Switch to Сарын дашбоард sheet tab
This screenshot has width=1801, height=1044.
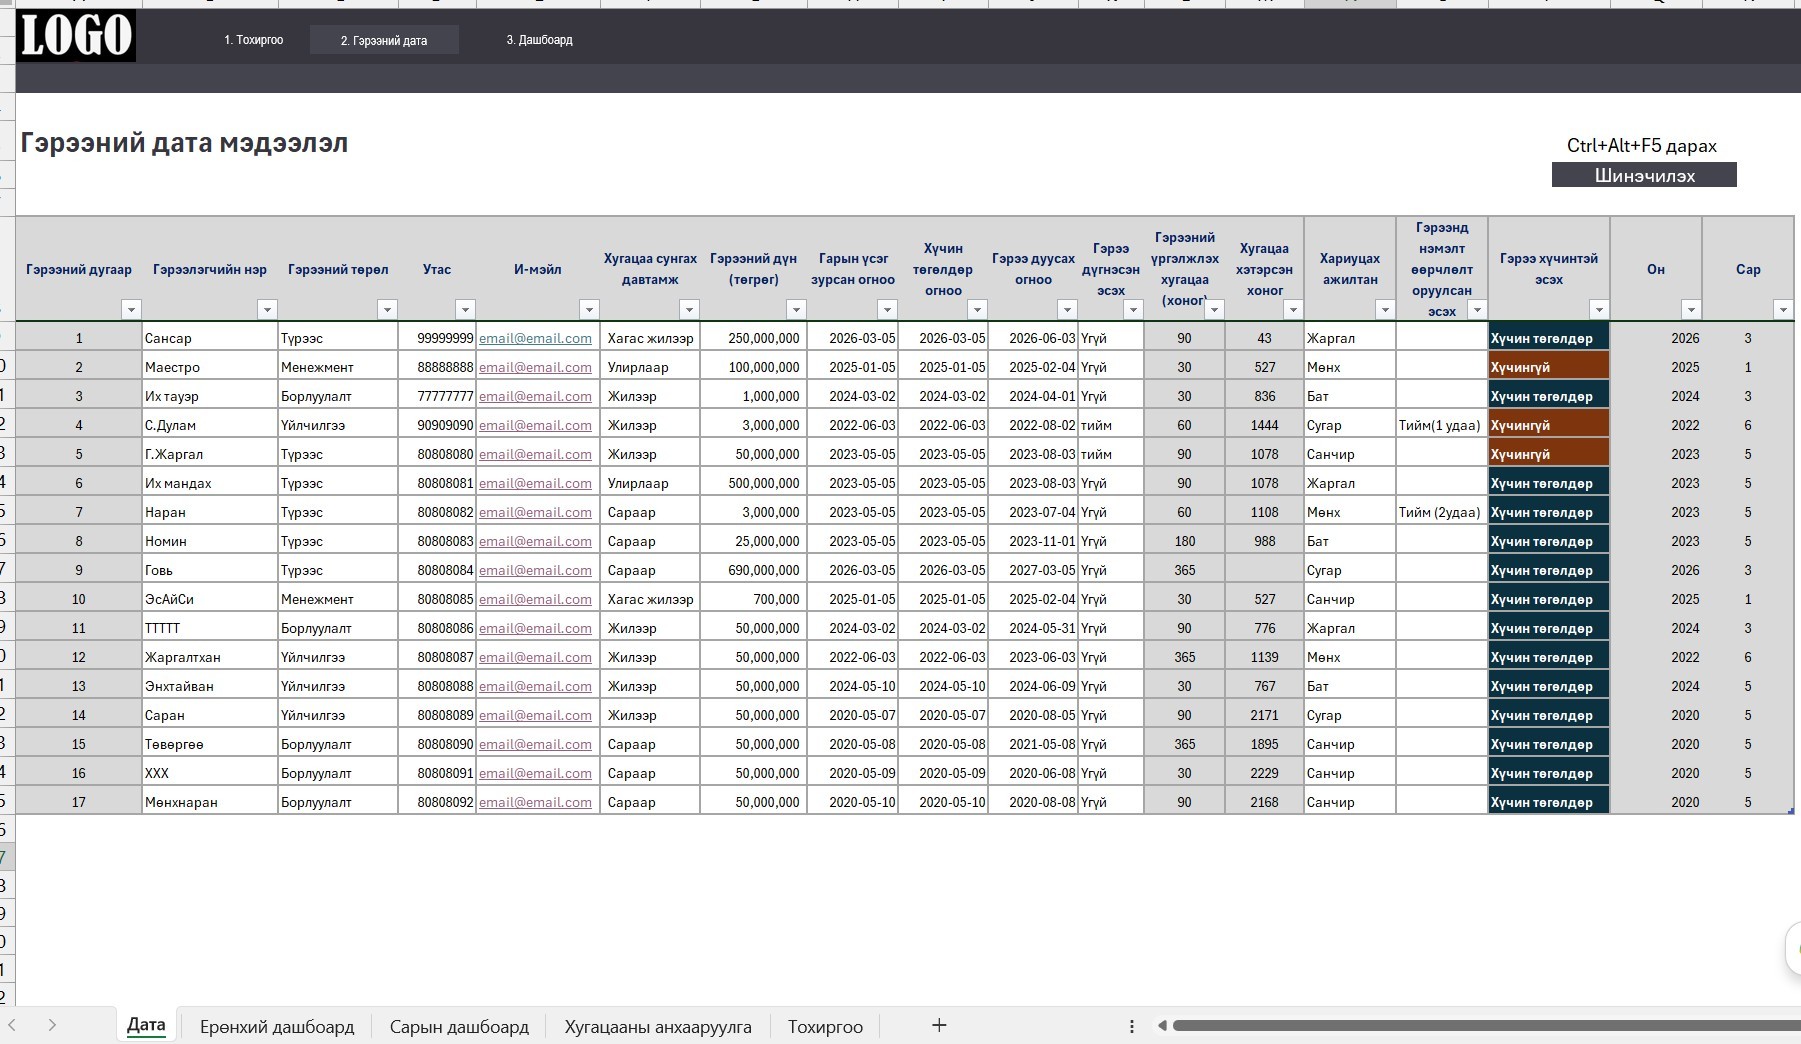pos(459,1026)
